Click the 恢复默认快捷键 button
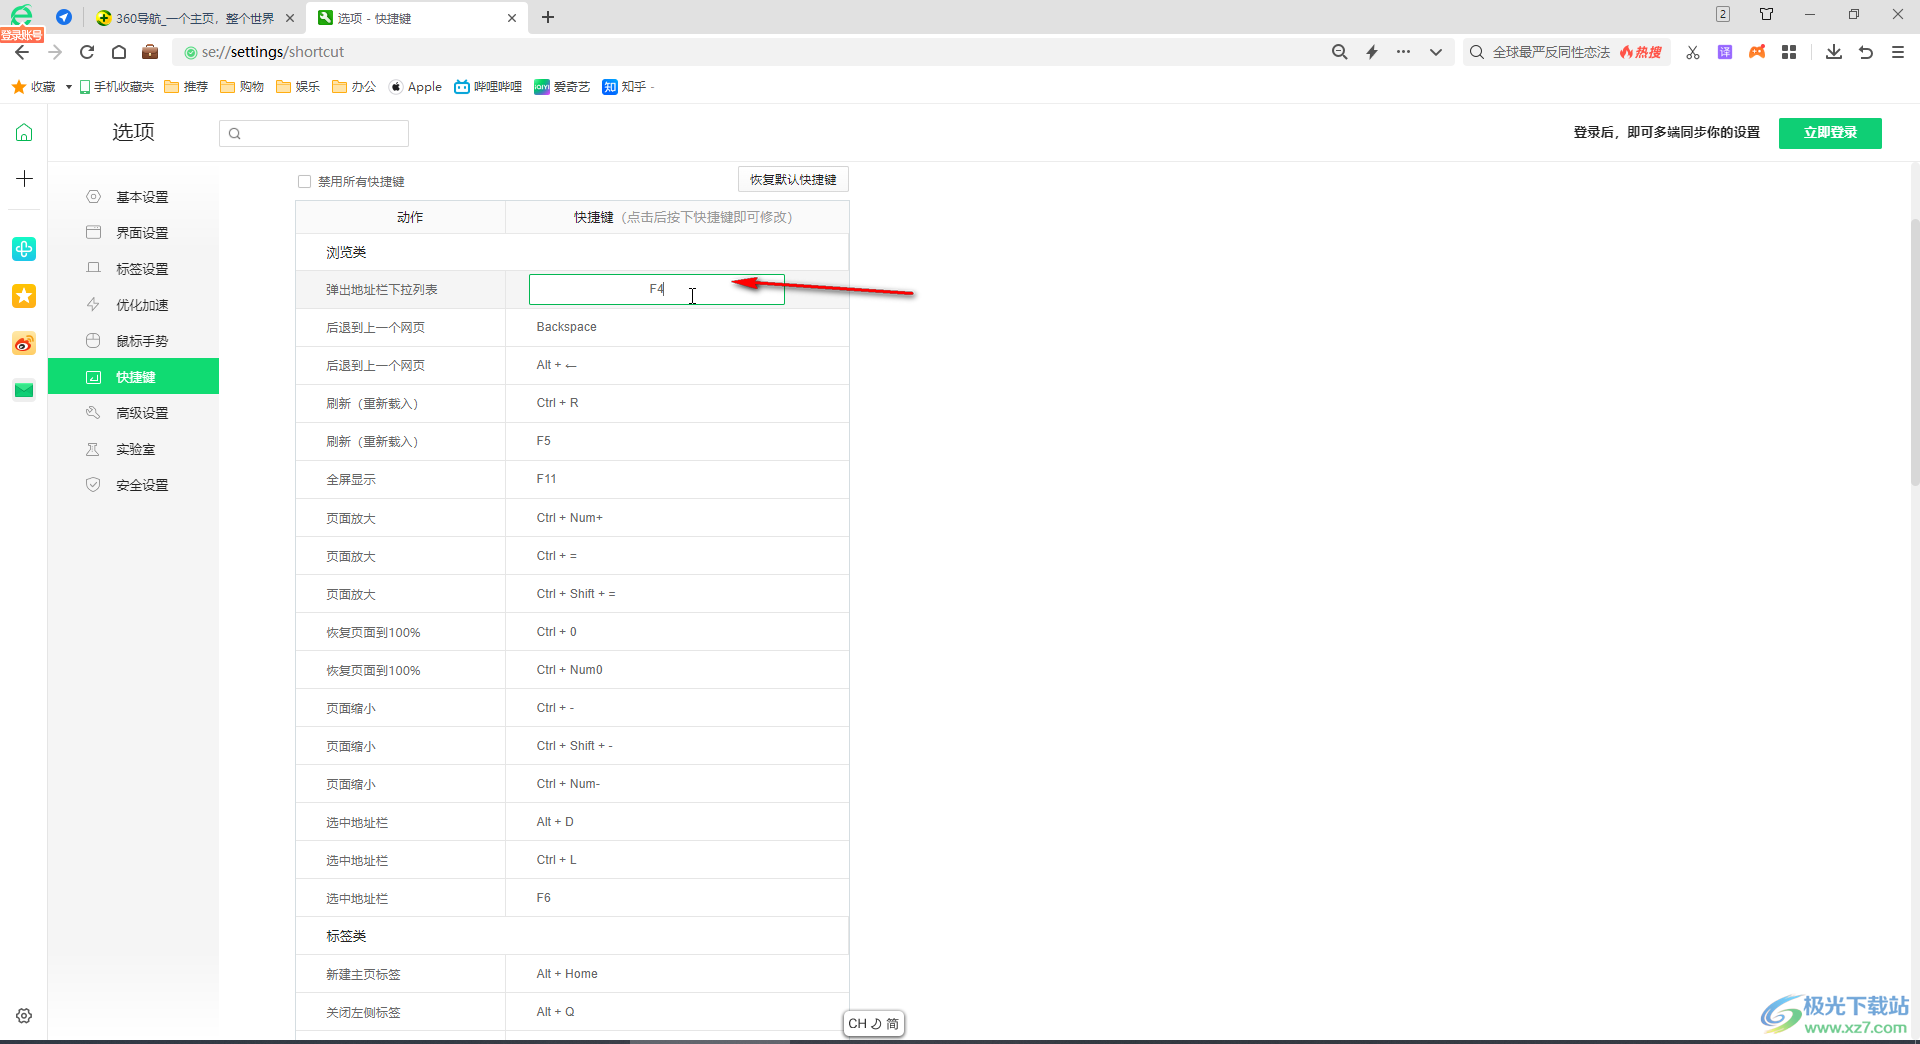 793,180
